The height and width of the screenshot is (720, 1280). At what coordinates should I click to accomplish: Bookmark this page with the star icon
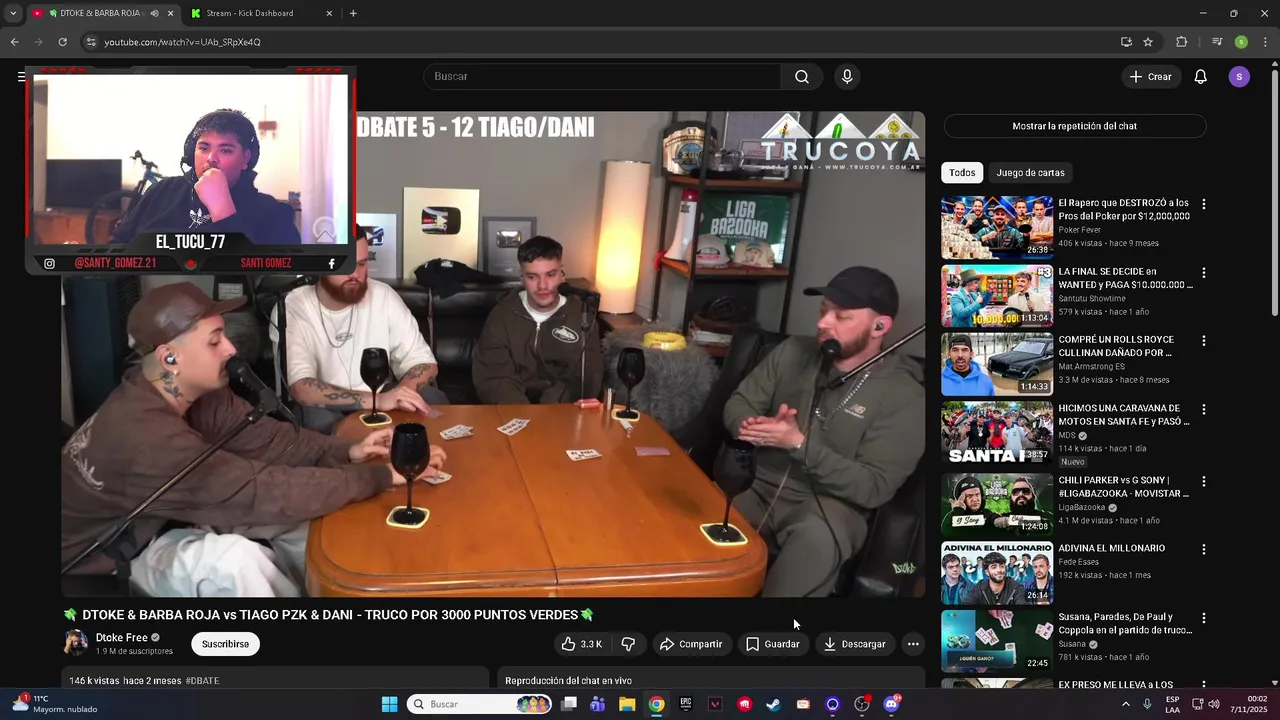[1148, 42]
